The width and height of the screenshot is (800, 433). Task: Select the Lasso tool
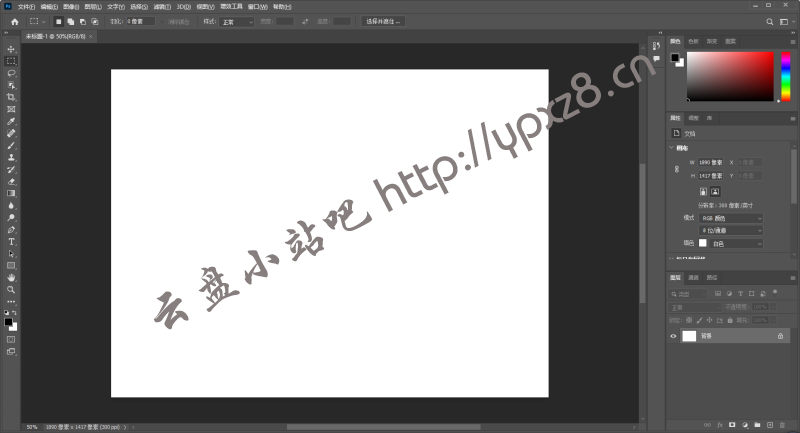pyautogui.click(x=11, y=73)
